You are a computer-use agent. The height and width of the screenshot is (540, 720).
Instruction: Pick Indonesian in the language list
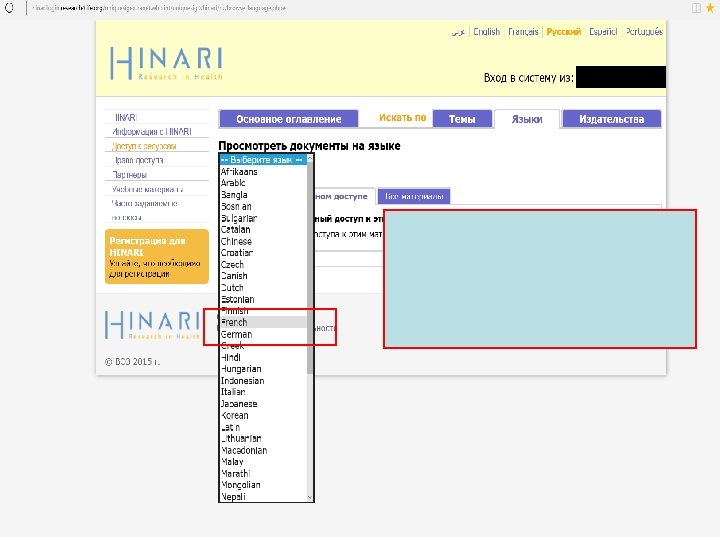[x=263, y=381]
